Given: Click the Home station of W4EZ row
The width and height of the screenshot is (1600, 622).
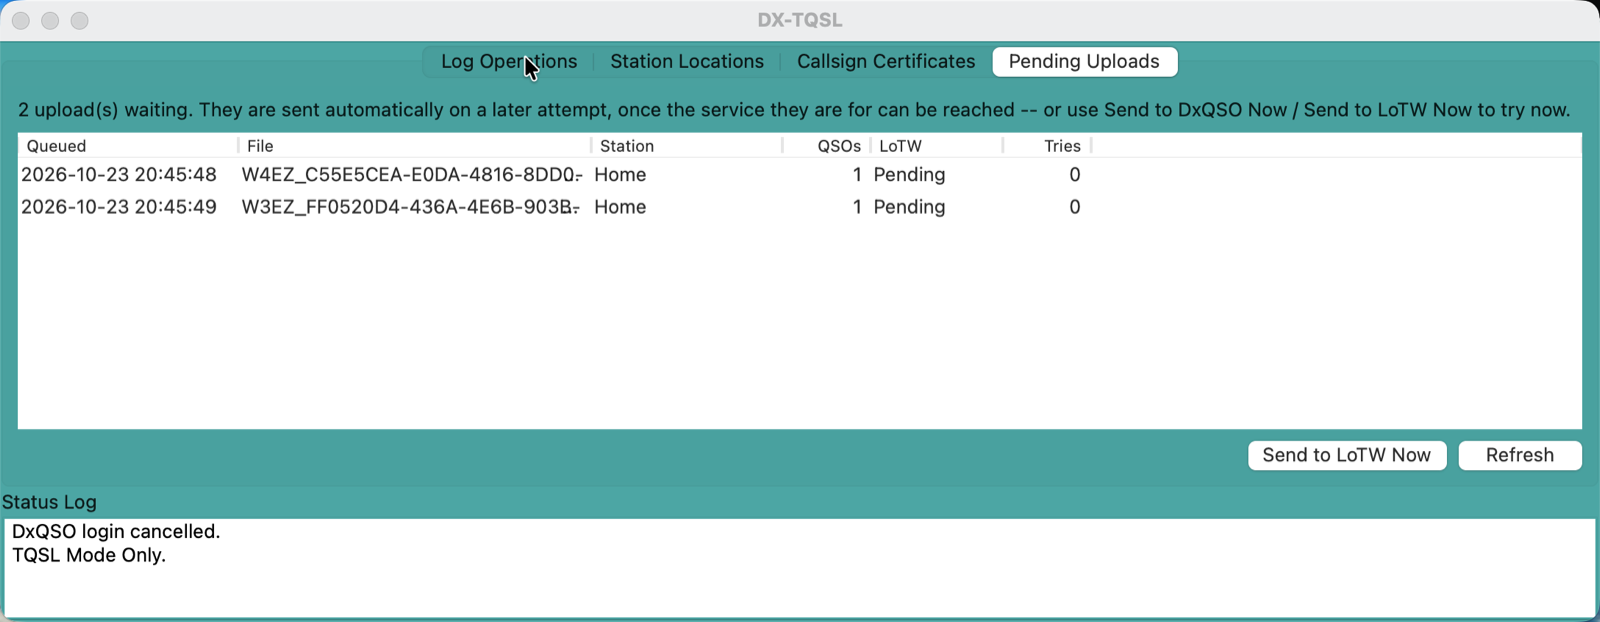Looking at the screenshot, I should [x=620, y=174].
